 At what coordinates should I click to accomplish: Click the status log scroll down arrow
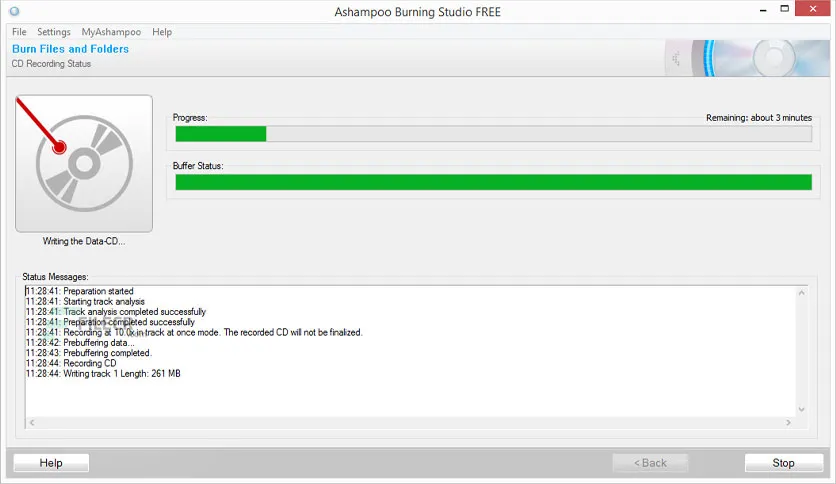tap(800, 409)
